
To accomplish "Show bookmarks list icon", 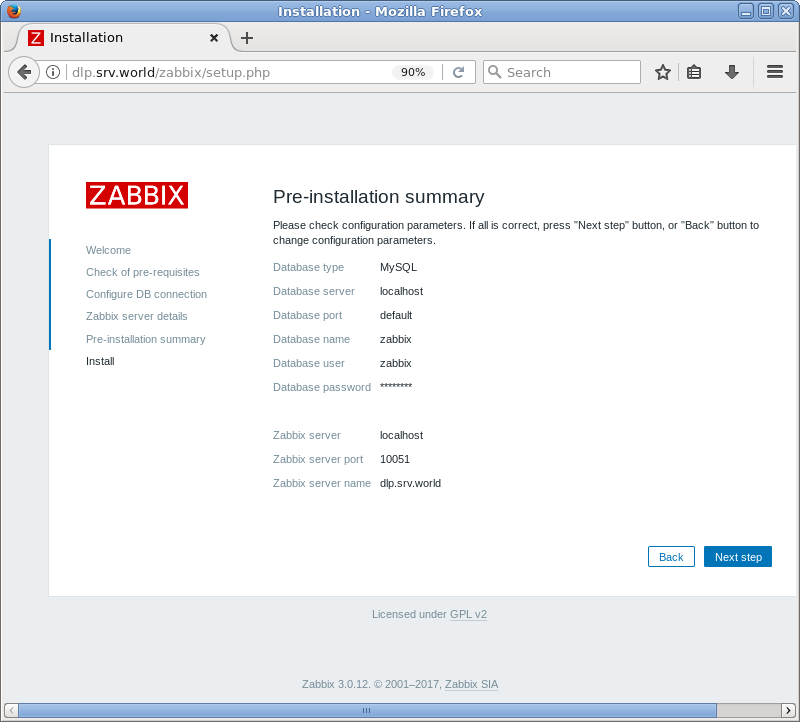I will pos(694,72).
